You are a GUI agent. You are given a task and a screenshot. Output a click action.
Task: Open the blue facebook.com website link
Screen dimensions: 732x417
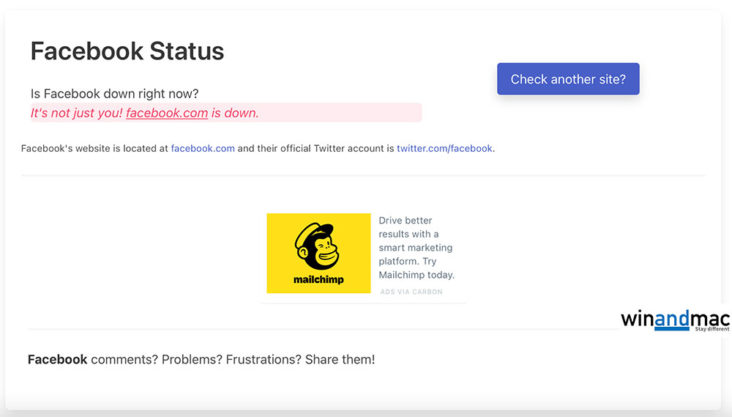(x=203, y=149)
